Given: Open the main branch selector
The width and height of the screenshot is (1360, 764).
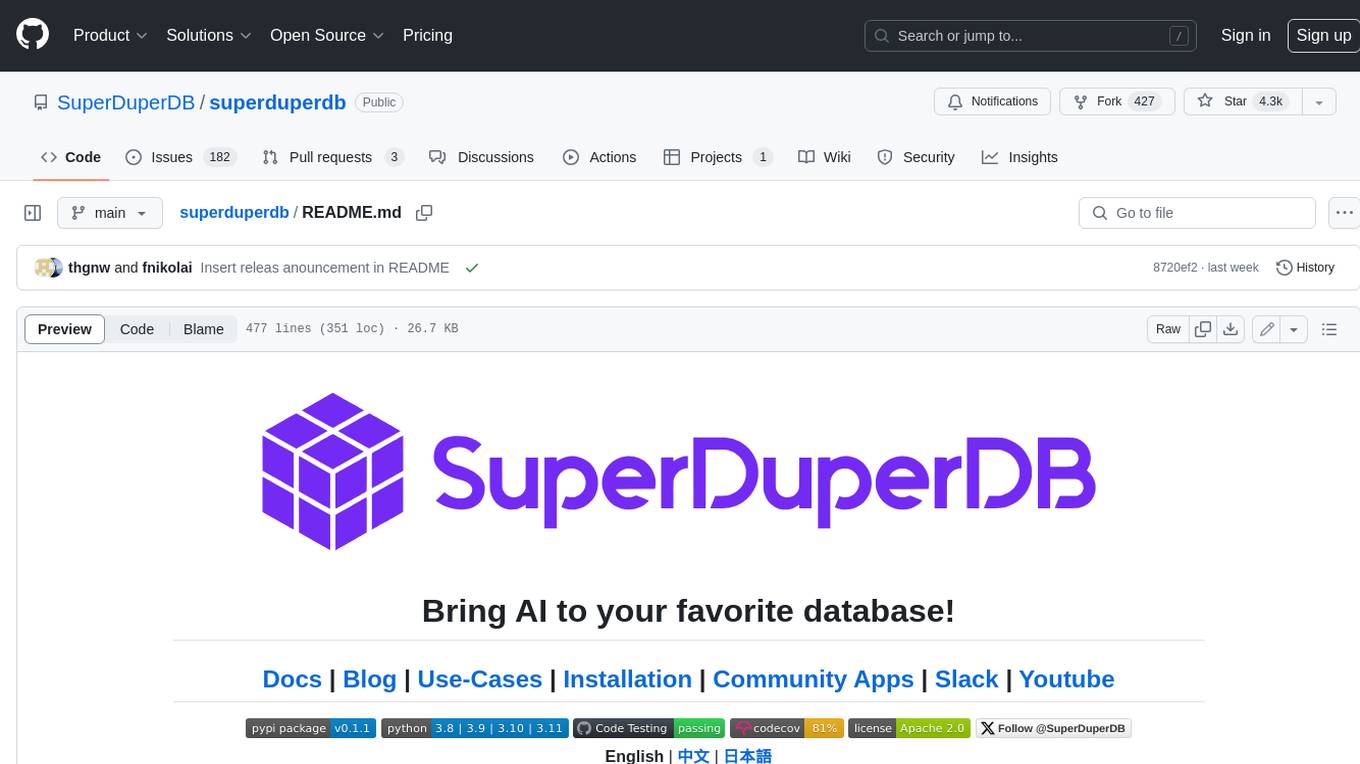Looking at the screenshot, I should click(x=109, y=213).
